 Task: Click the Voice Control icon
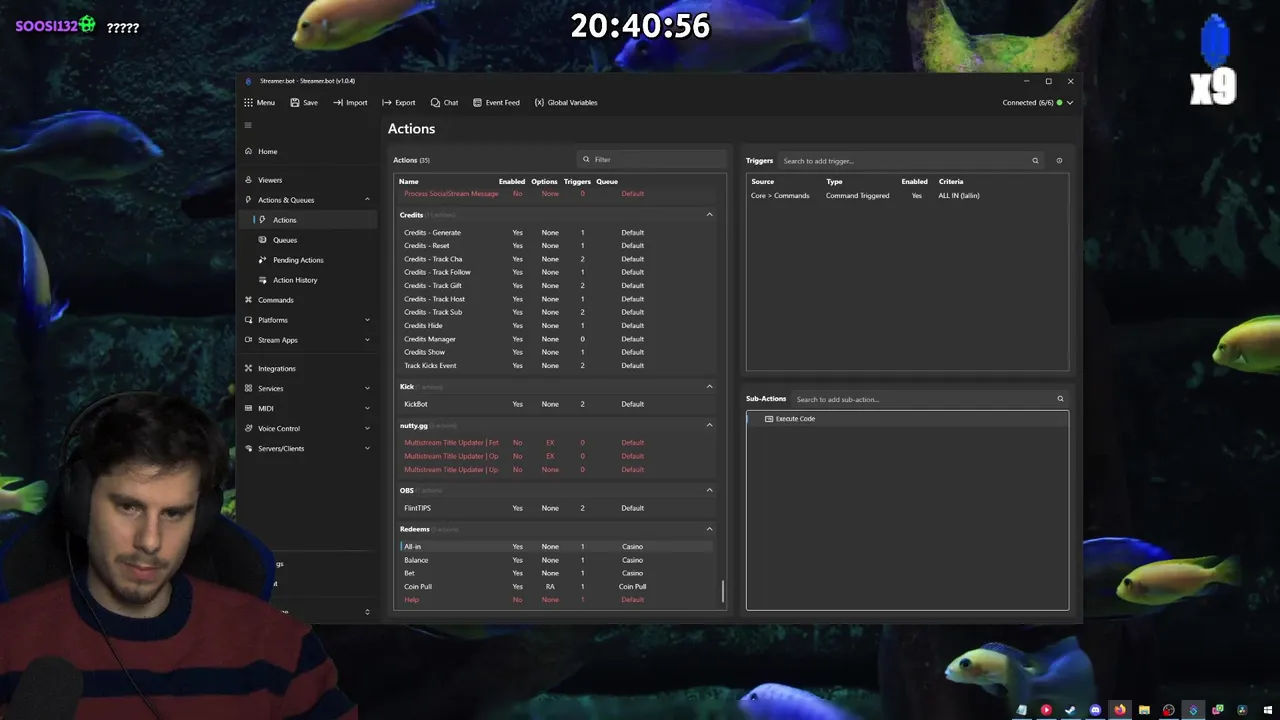(248, 428)
